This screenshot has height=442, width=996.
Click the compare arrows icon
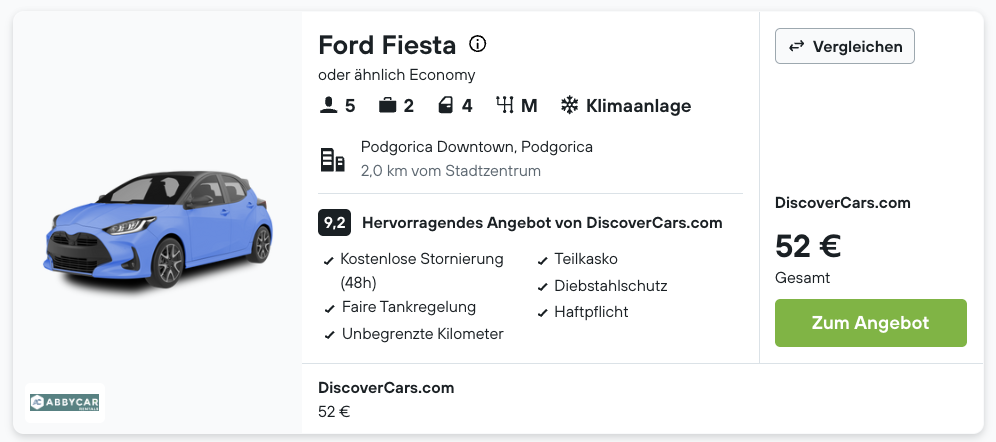pos(797,46)
